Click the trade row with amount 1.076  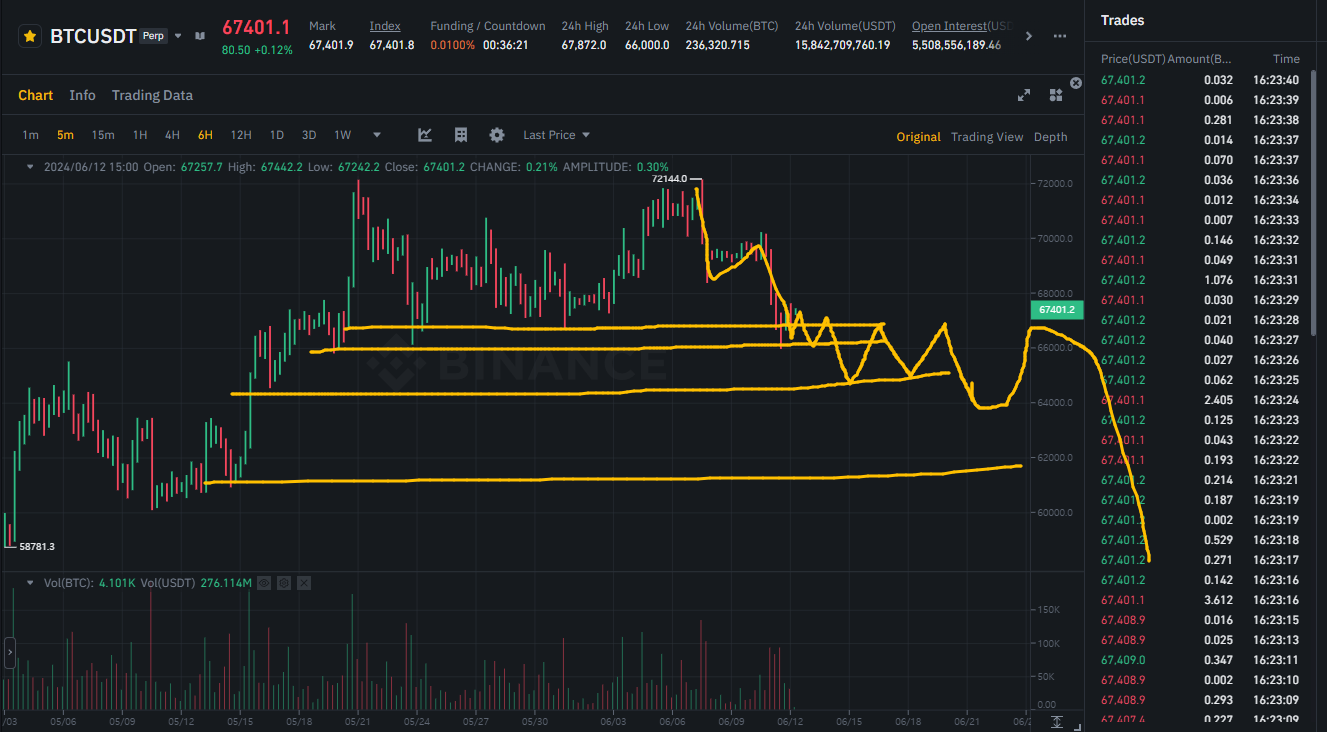point(1200,280)
